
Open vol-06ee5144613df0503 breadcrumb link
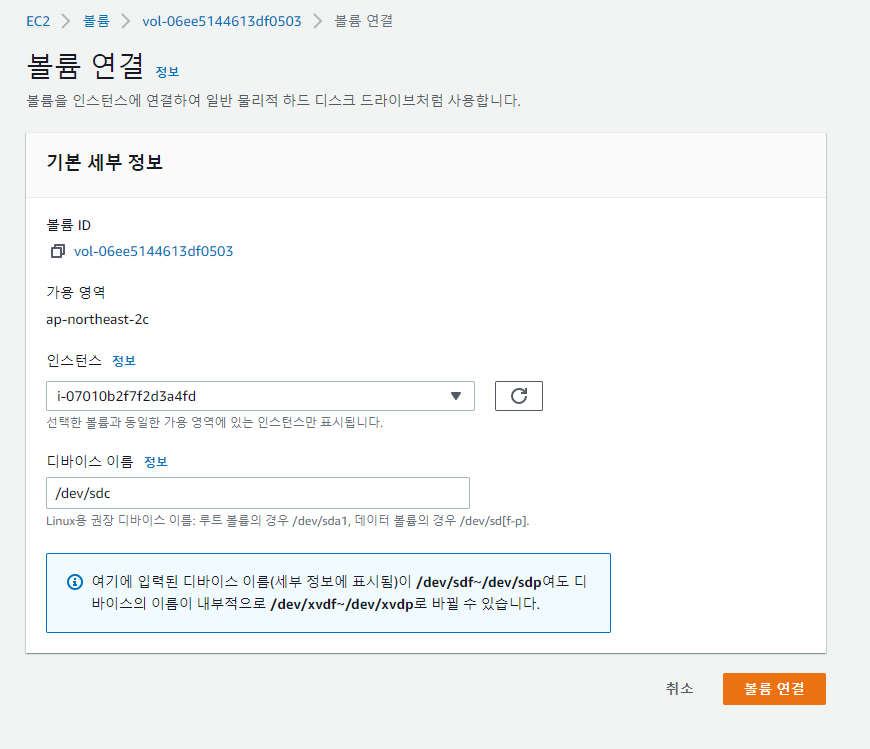point(222,21)
